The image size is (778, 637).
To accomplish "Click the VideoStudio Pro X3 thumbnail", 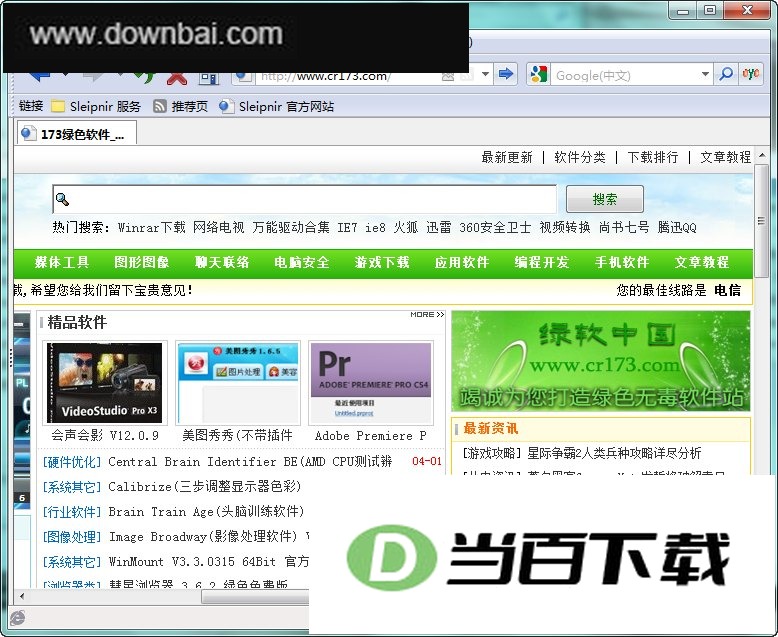I will coord(105,382).
